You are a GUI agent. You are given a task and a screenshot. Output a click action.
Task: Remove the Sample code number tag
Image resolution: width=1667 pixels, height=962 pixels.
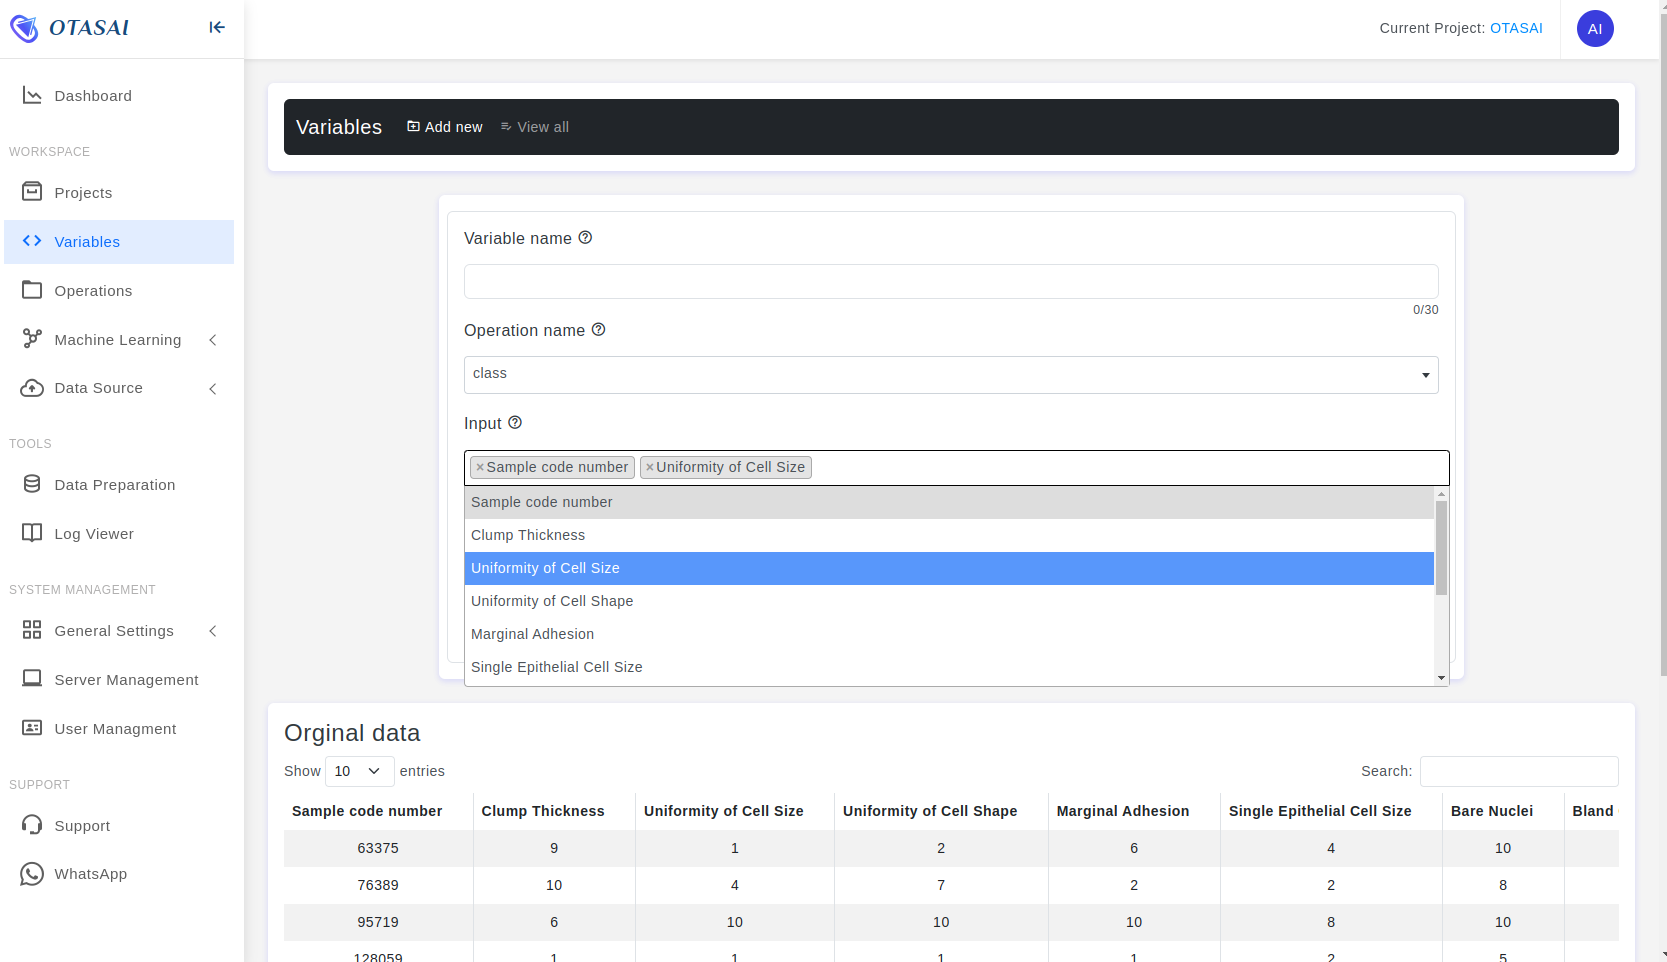(480, 467)
